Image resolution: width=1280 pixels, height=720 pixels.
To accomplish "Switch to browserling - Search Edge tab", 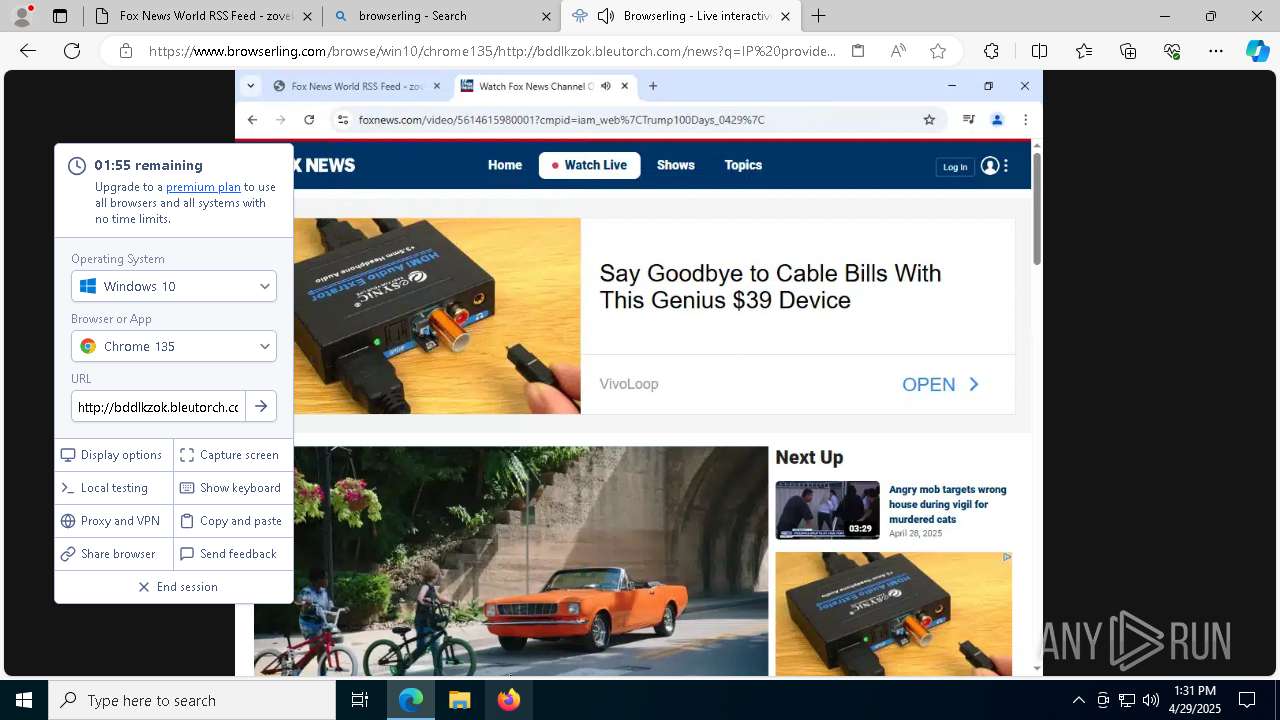I will [441, 16].
